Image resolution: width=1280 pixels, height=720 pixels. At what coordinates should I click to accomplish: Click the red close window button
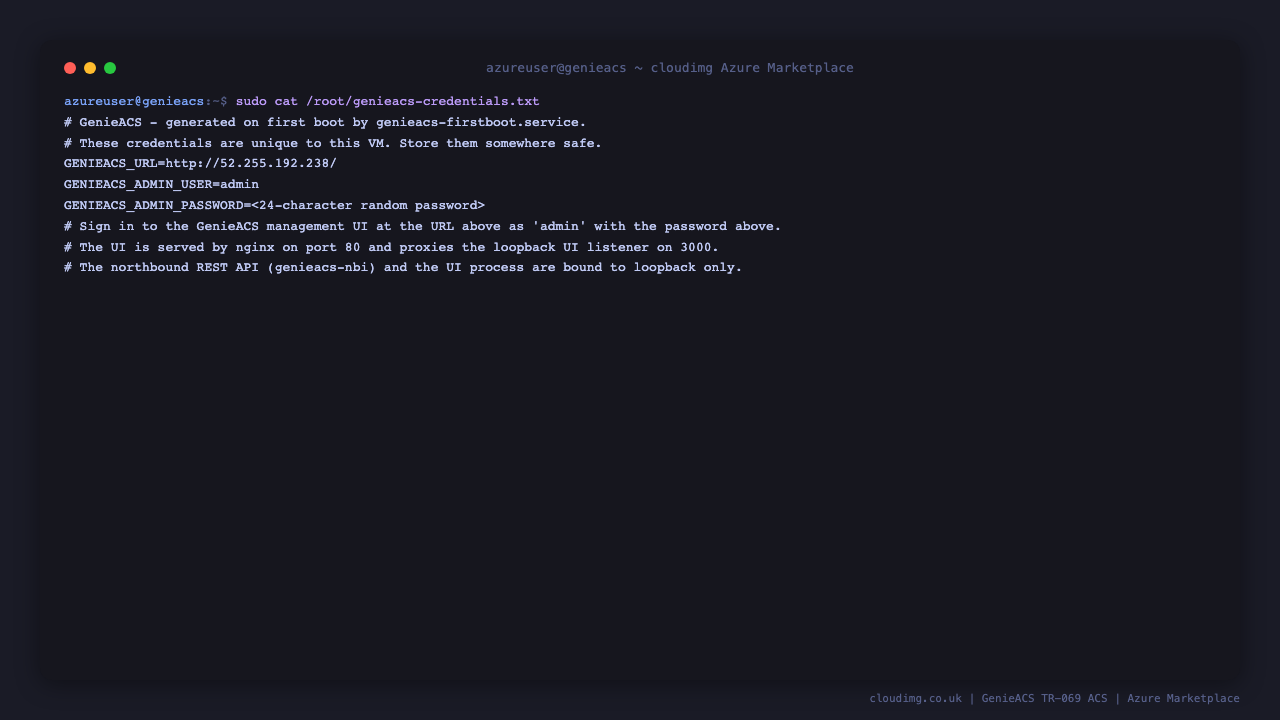pyautogui.click(x=70, y=68)
